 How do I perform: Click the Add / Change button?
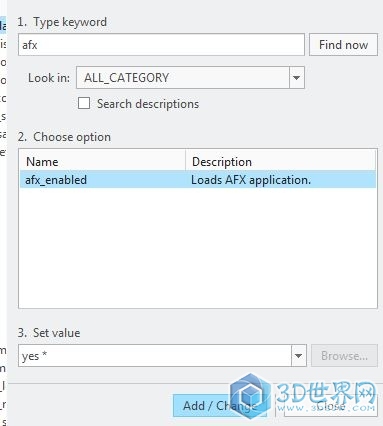(x=220, y=406)
